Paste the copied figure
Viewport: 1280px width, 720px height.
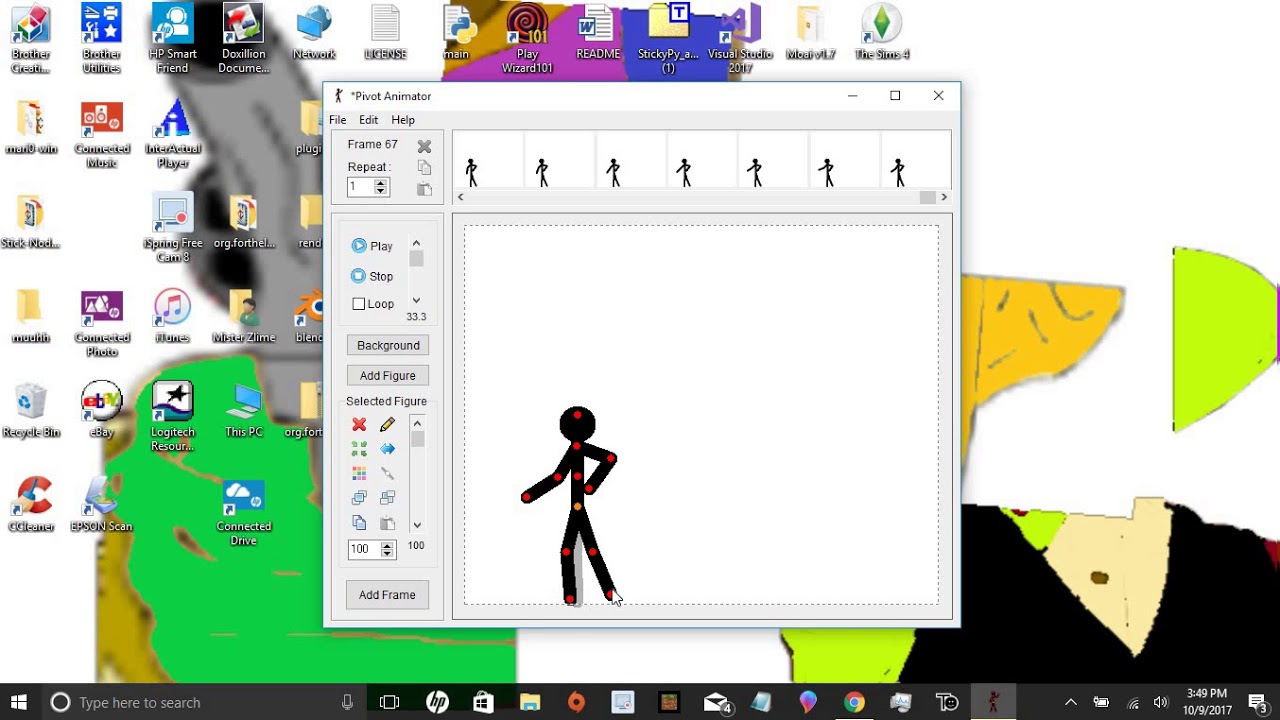pos(387,523)
